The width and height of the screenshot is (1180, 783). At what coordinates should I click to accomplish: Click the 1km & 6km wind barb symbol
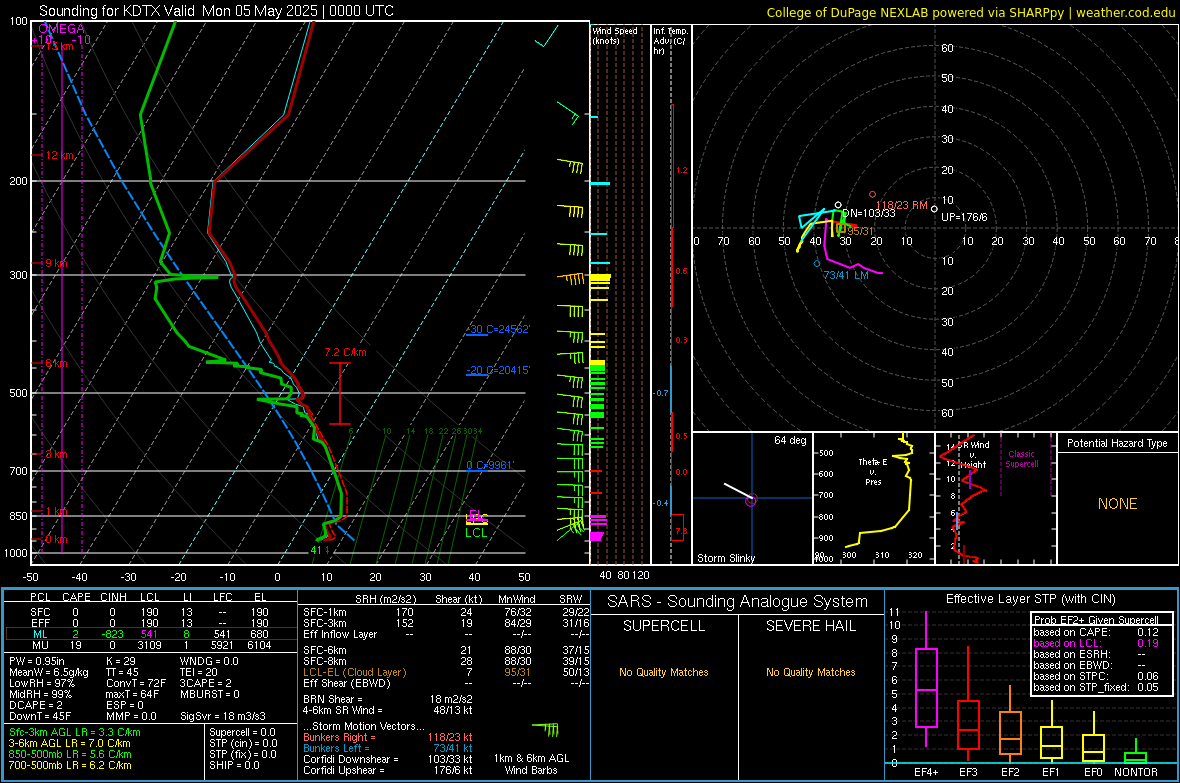[x=545, y=729]
